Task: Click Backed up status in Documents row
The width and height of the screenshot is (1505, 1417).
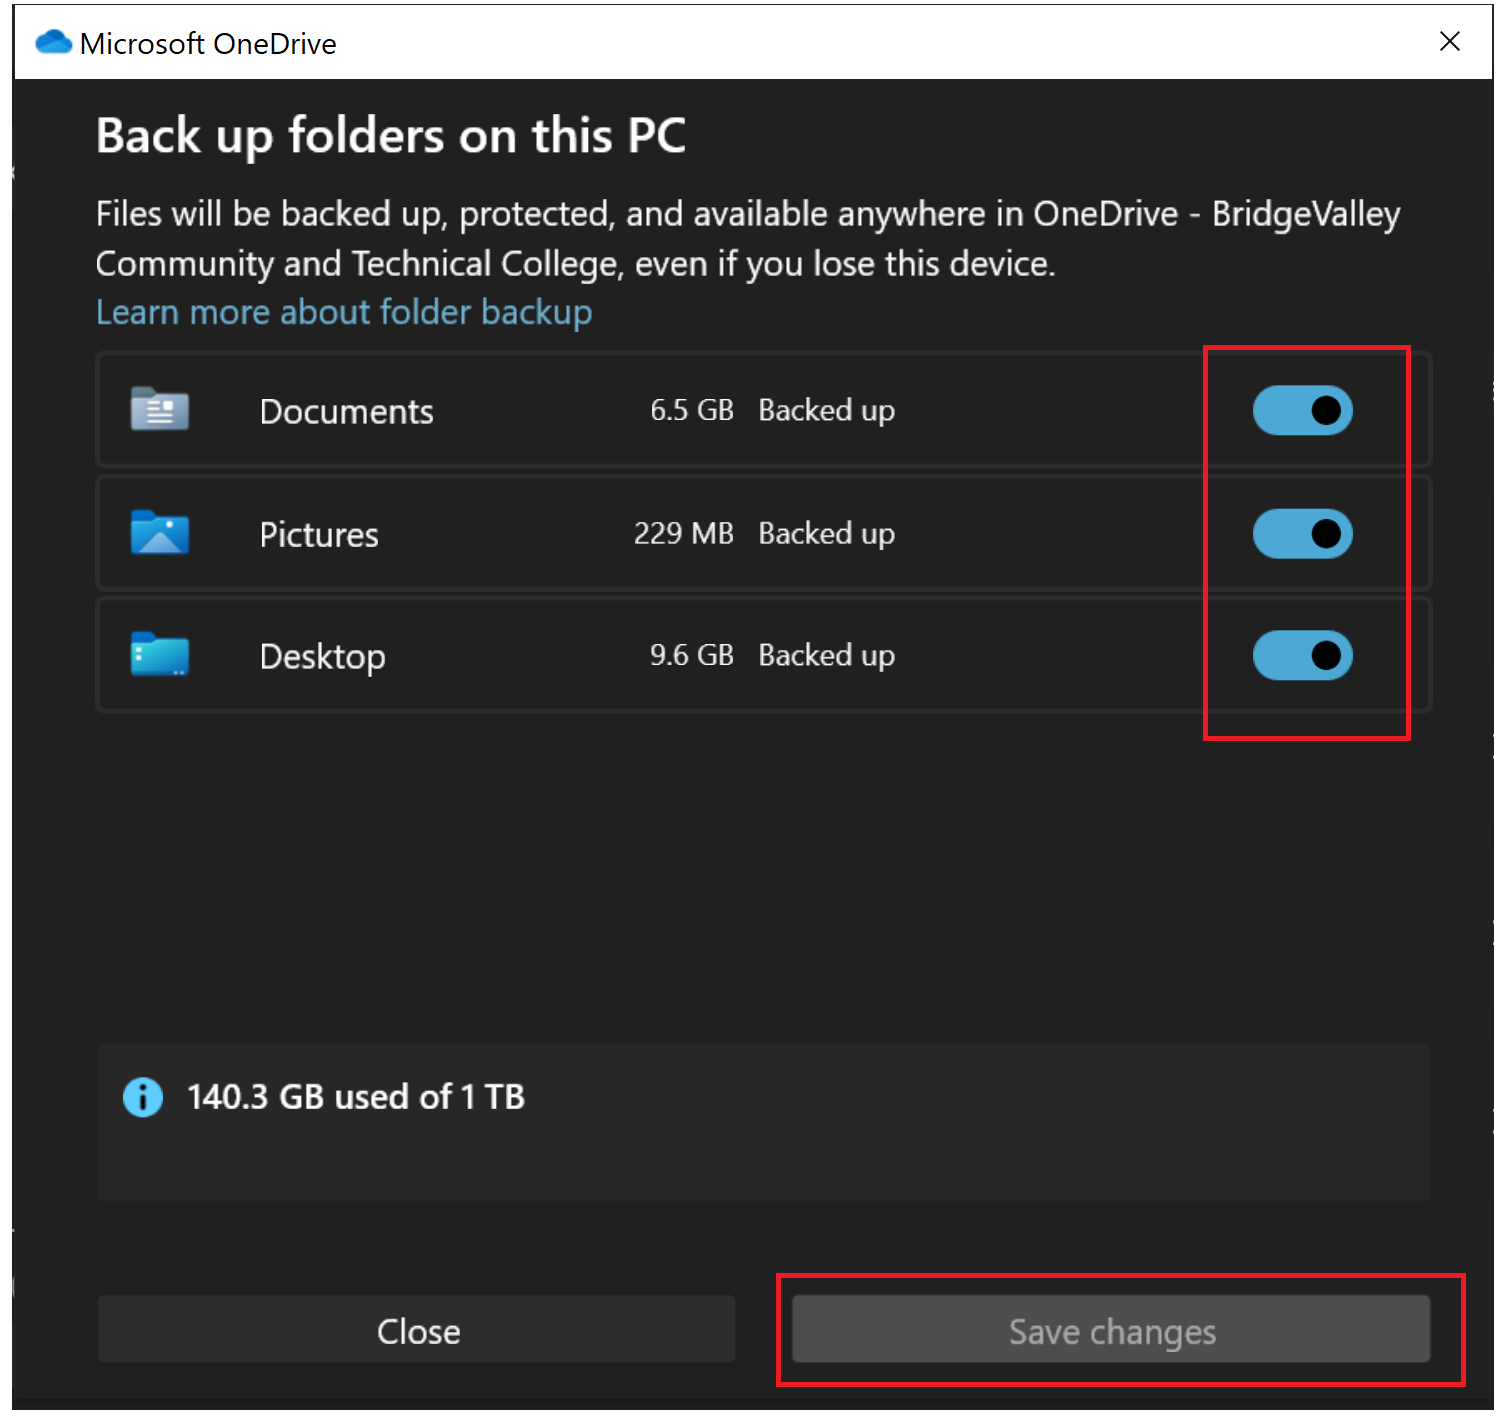Action: coord(827,411)
